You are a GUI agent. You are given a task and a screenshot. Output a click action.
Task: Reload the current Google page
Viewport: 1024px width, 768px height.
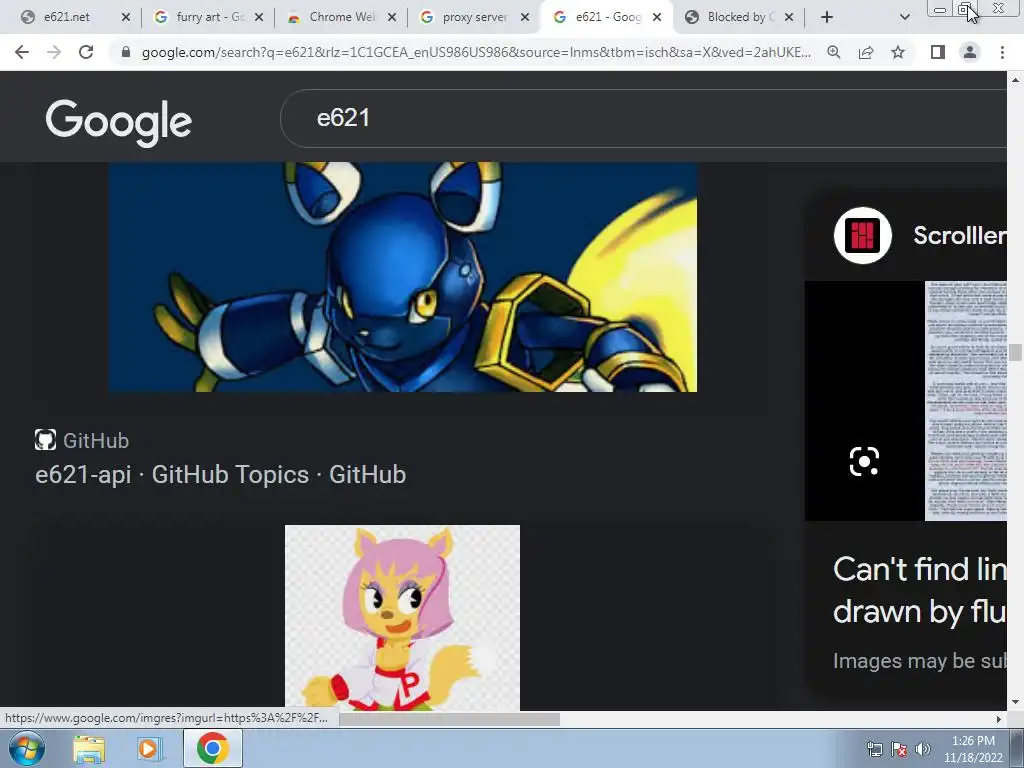[86, 52]
